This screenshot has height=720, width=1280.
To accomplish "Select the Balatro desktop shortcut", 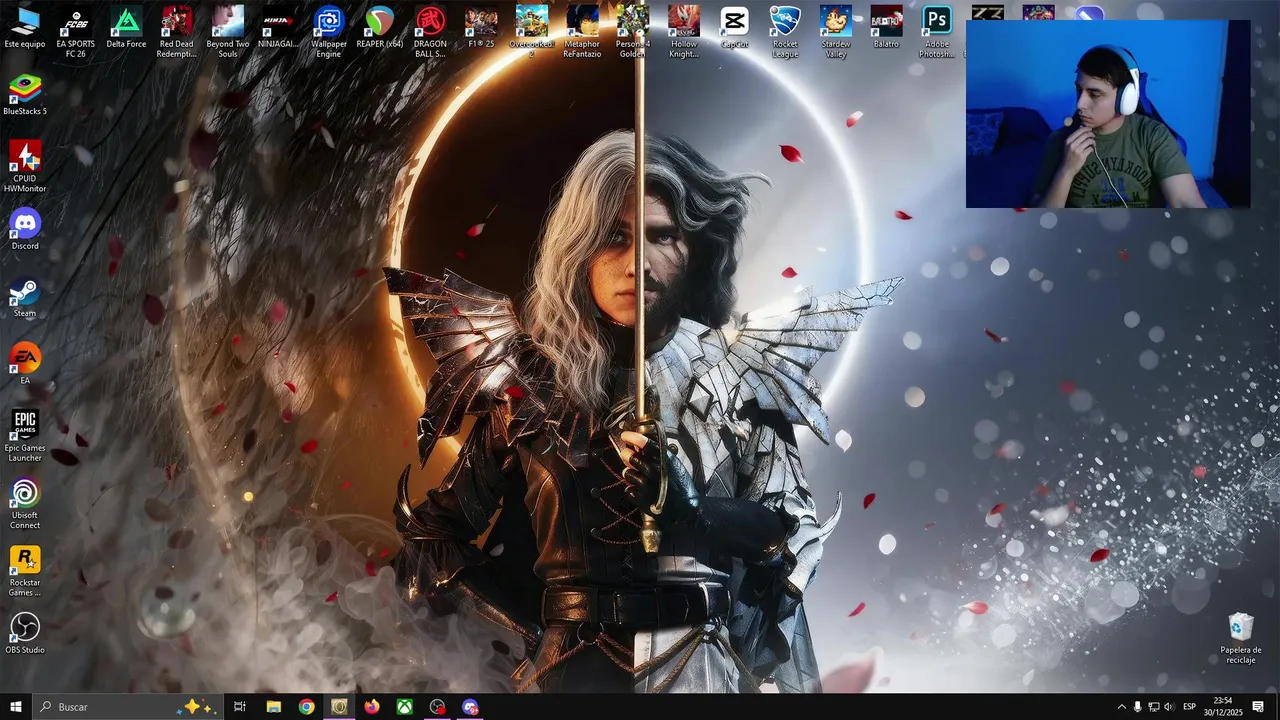I will click(x=886, y=28).
